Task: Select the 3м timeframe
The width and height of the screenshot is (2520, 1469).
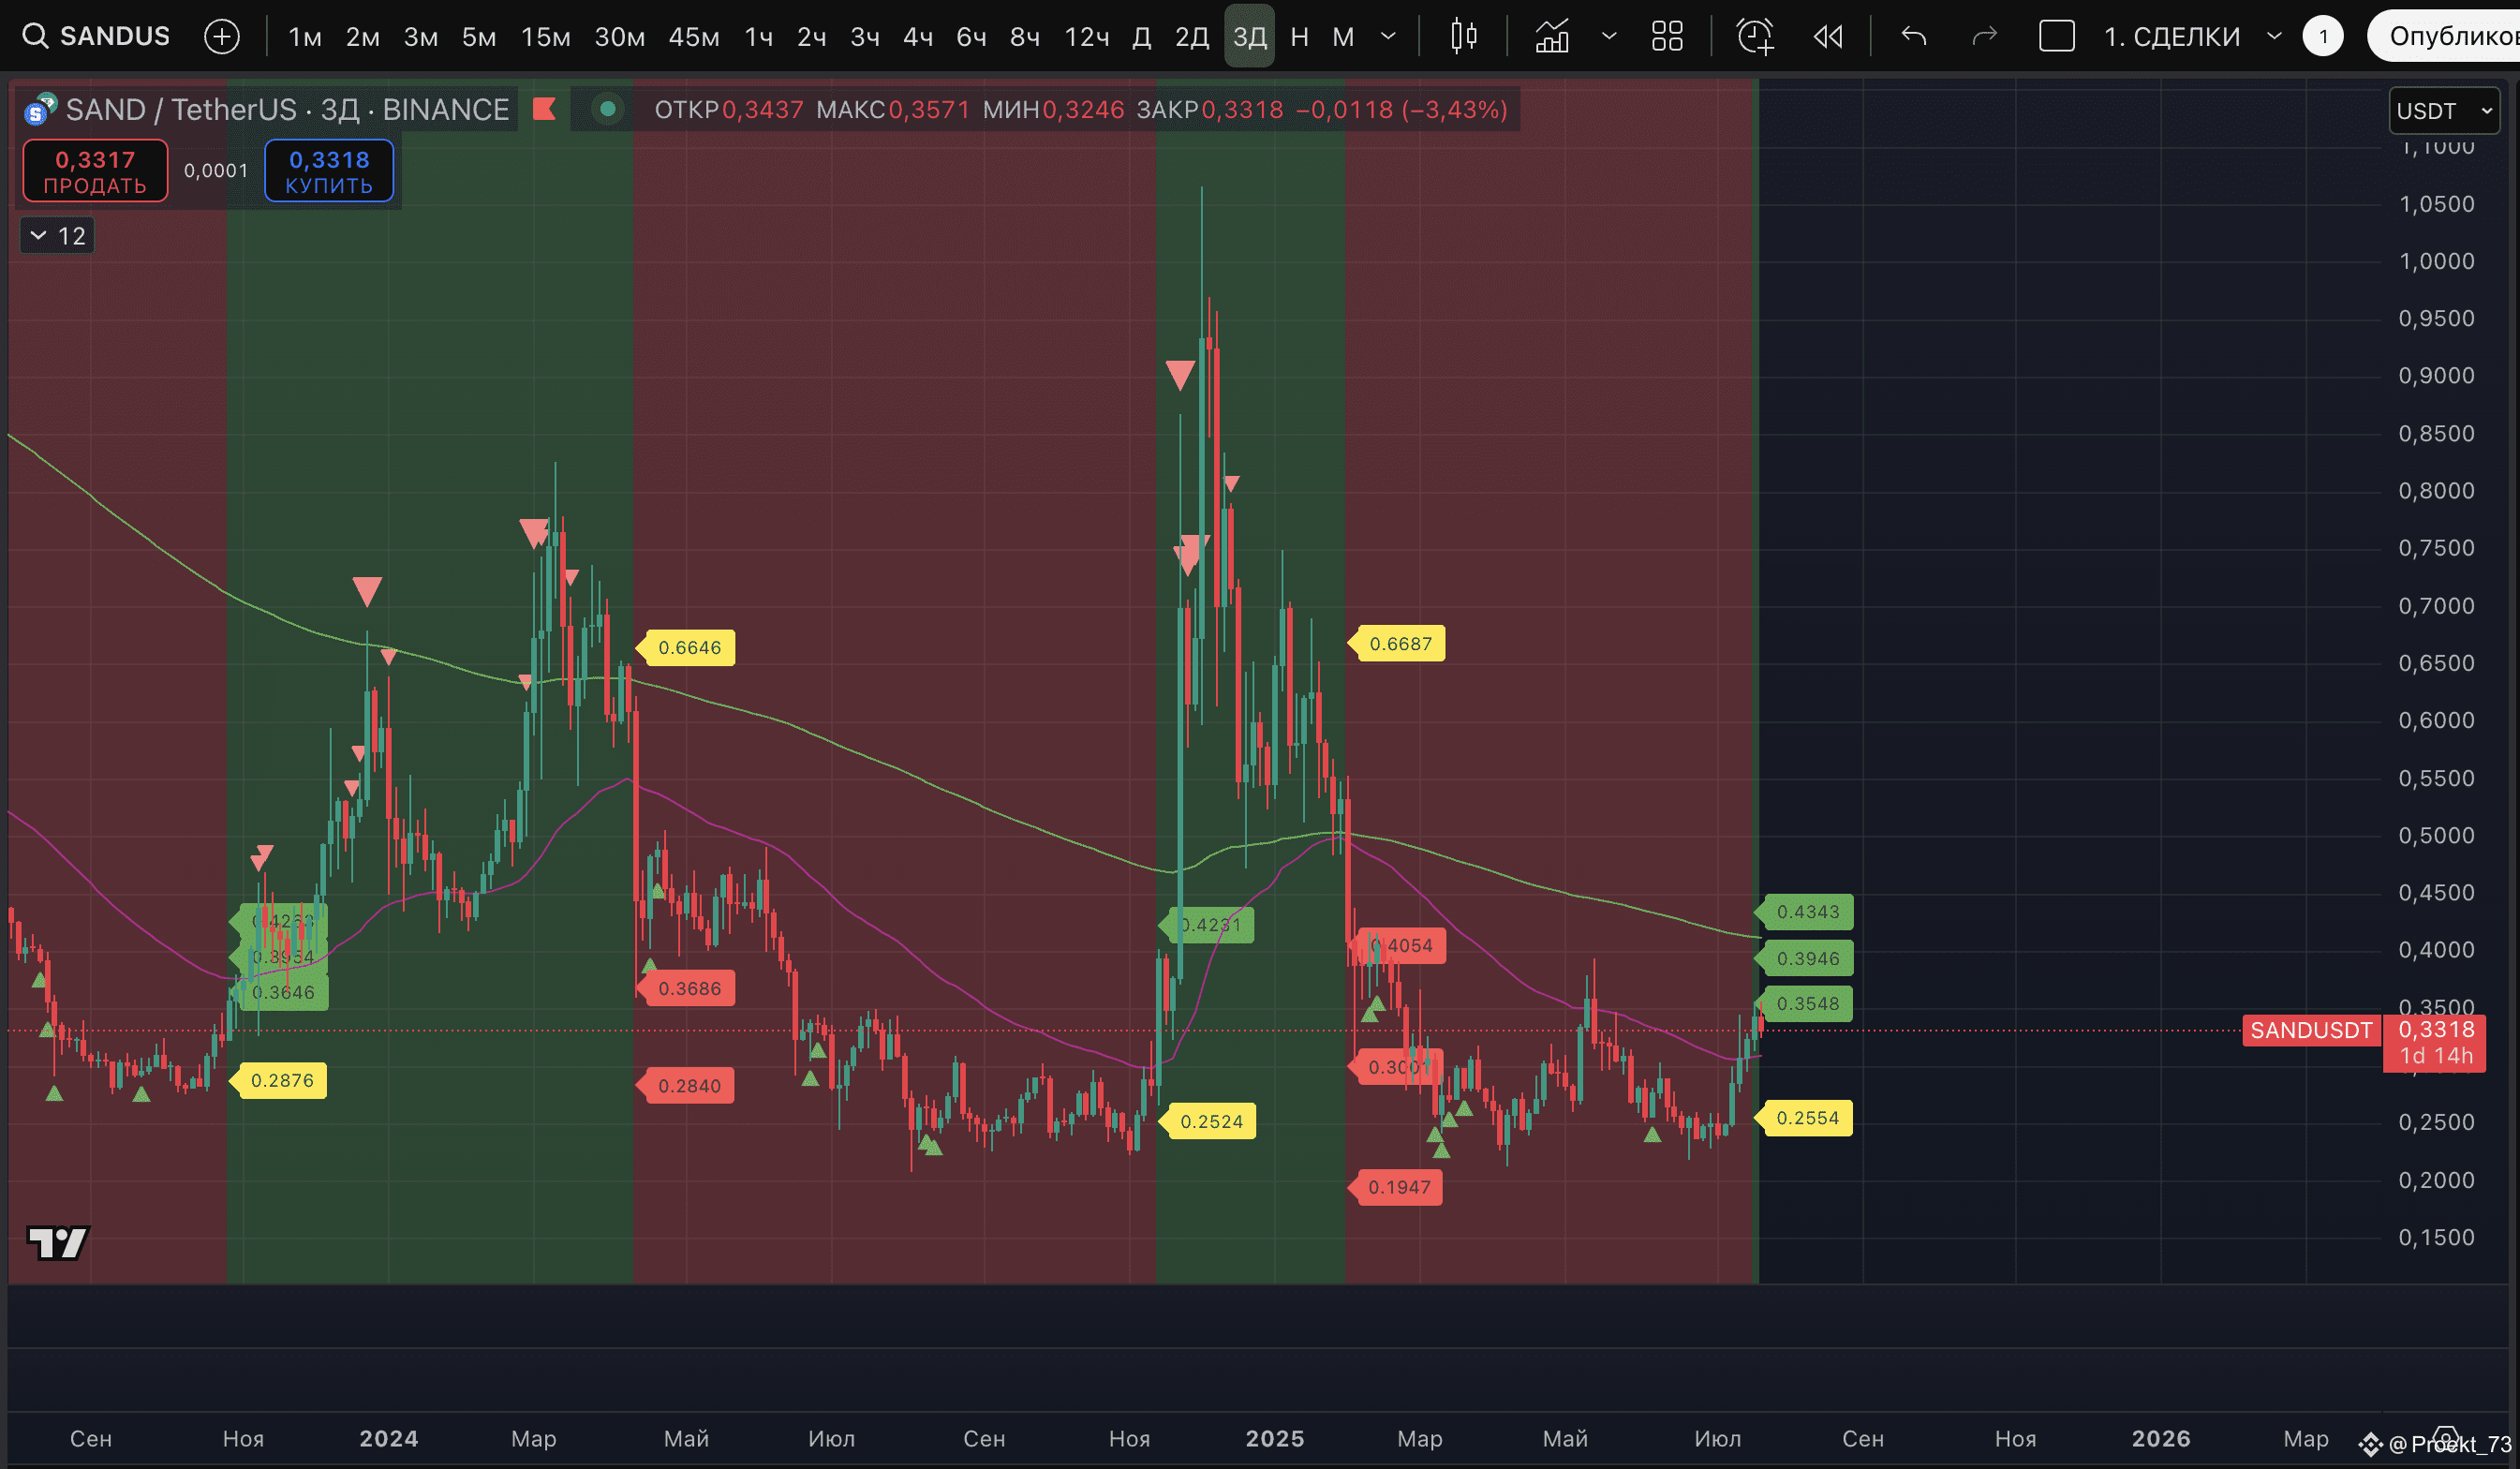Action: click(420, 37)
